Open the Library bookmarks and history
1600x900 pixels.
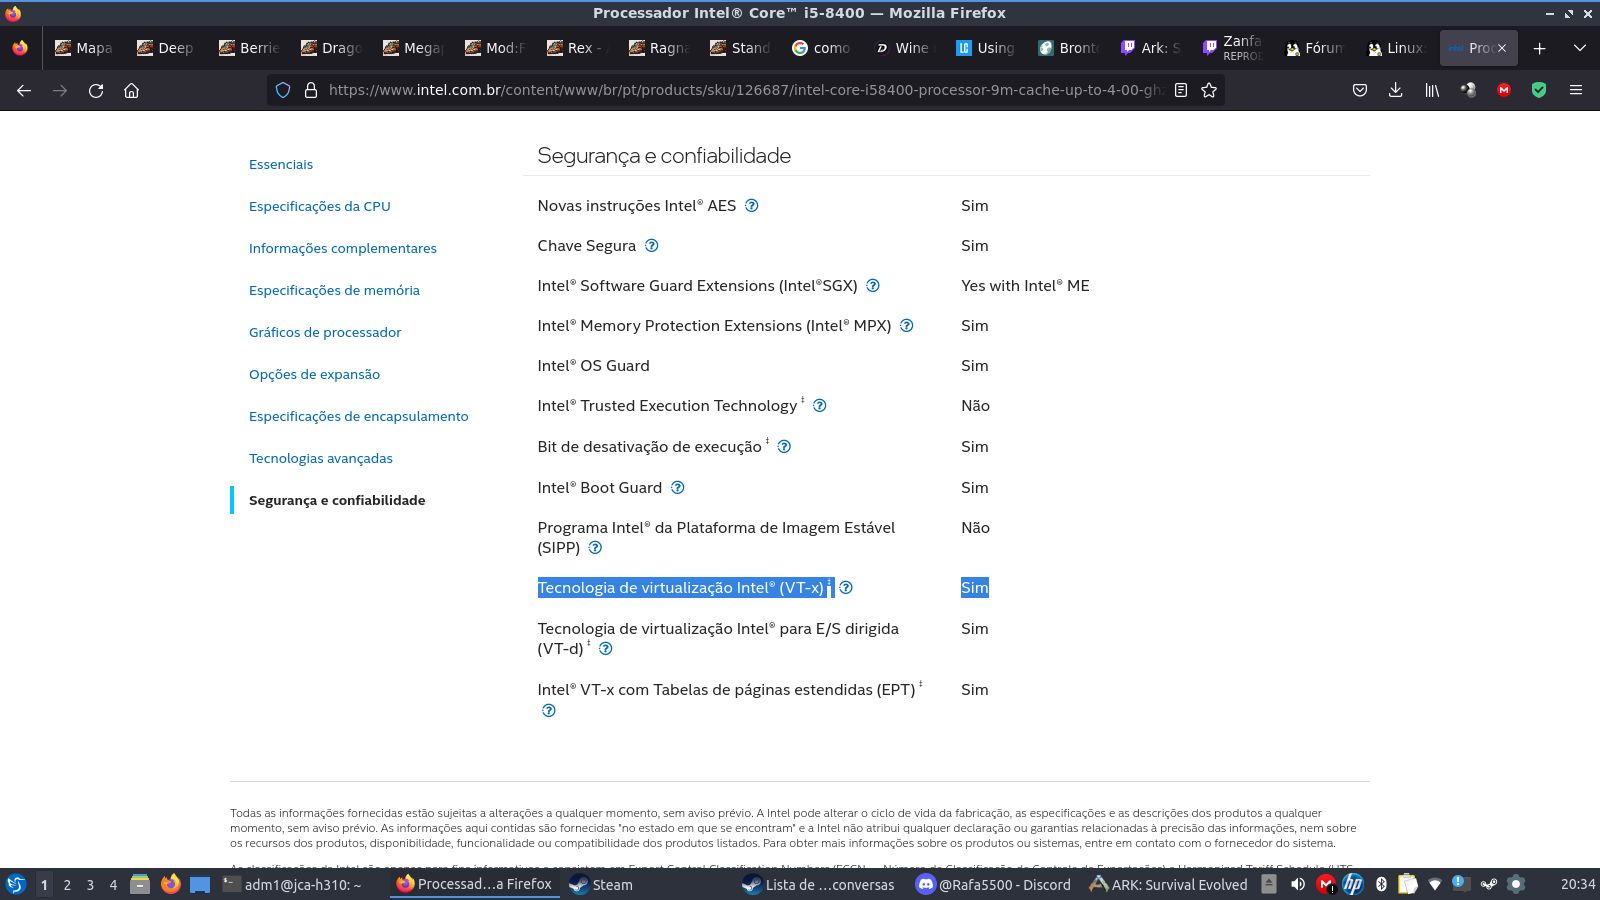[1432, 90]
